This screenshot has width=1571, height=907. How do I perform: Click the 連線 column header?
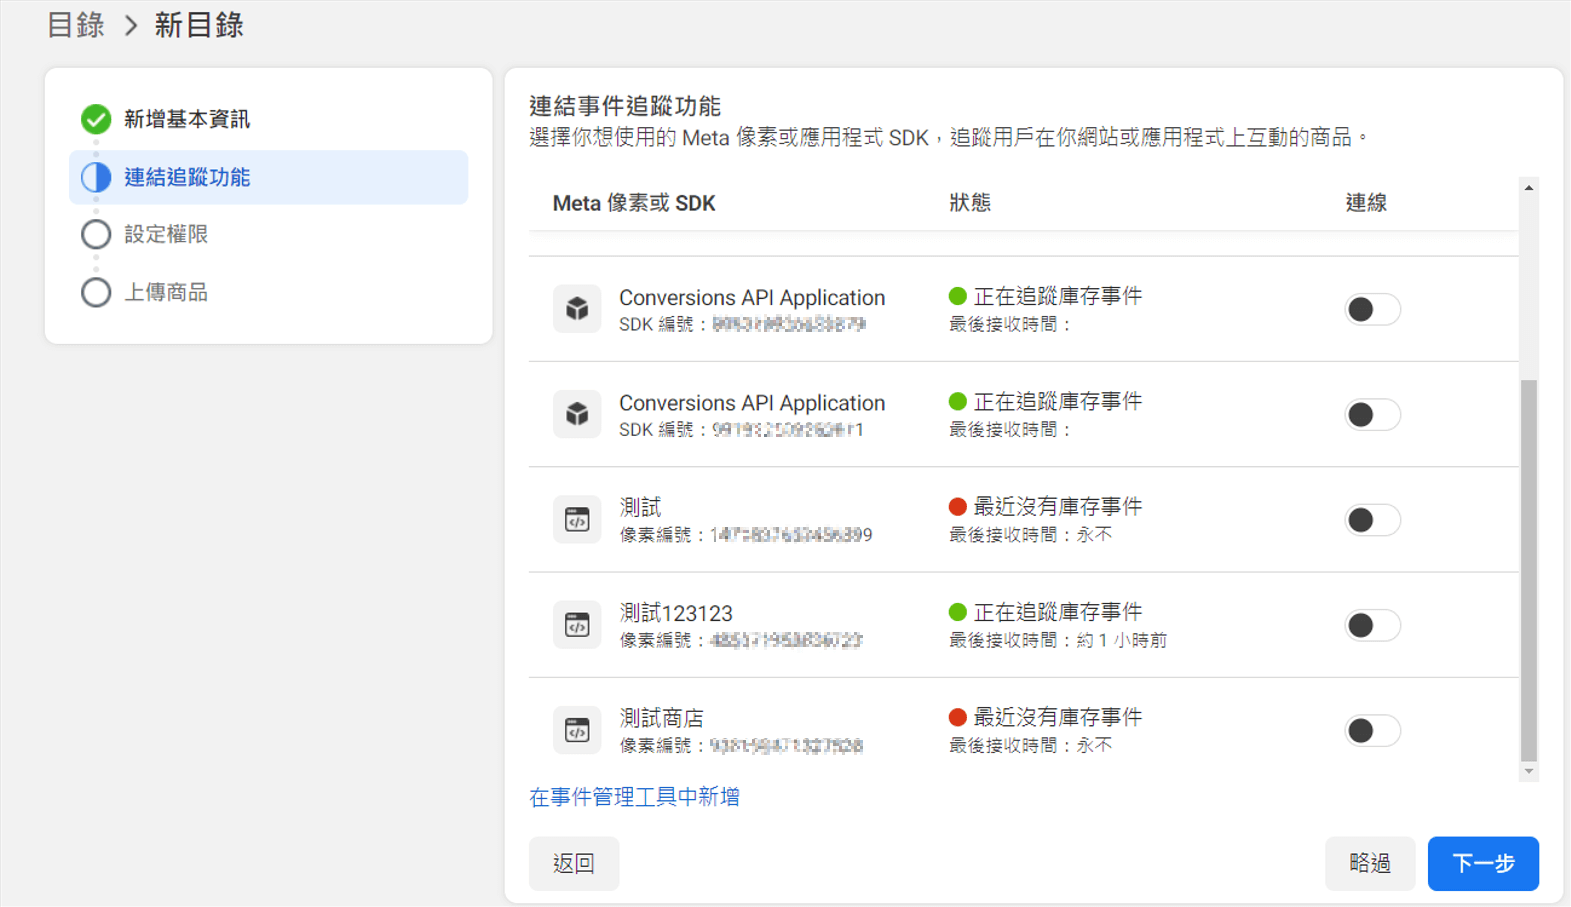(x=1366, y=203)
